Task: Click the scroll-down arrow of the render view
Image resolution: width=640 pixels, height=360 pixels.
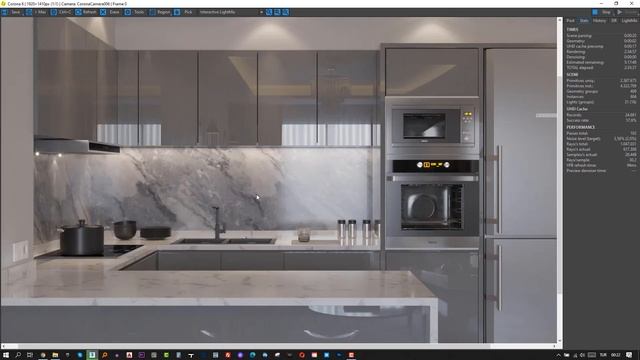Action: click(560, 341)
